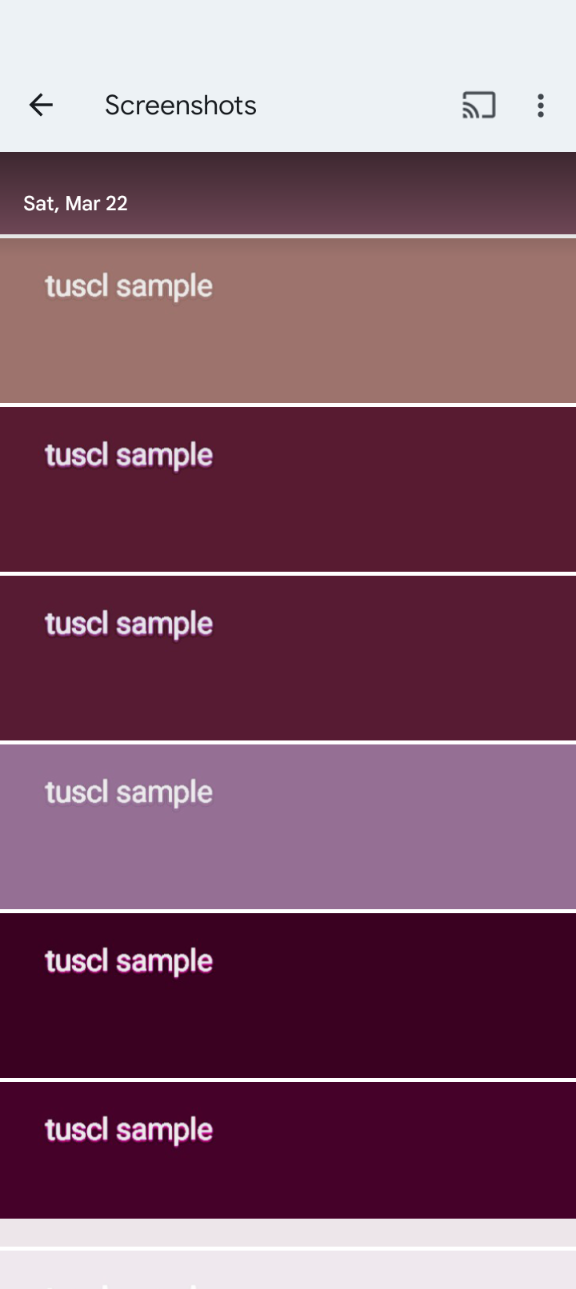Tap tuscl sample text on dark magenta image
Image resolution: width=576 pixels, height=1289 pixels.
[x=129, y=1131]
